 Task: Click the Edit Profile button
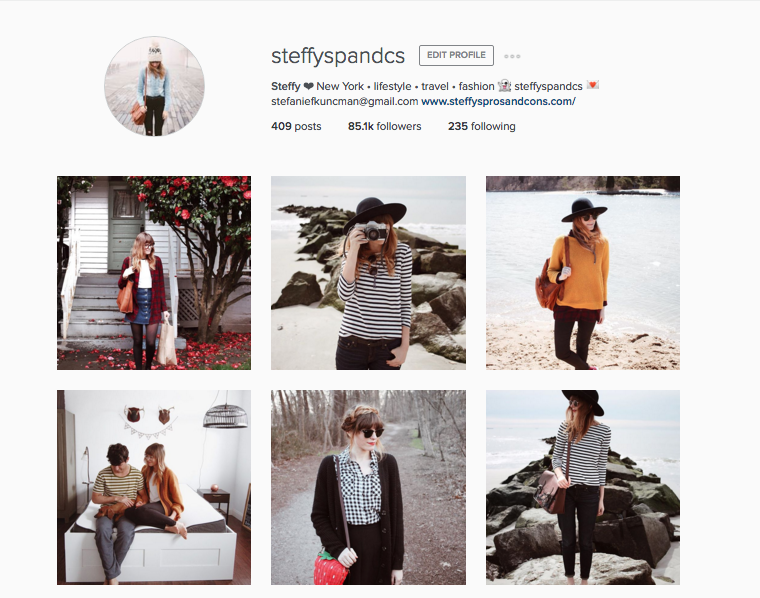pyautogui.click(x=456, y=55)
